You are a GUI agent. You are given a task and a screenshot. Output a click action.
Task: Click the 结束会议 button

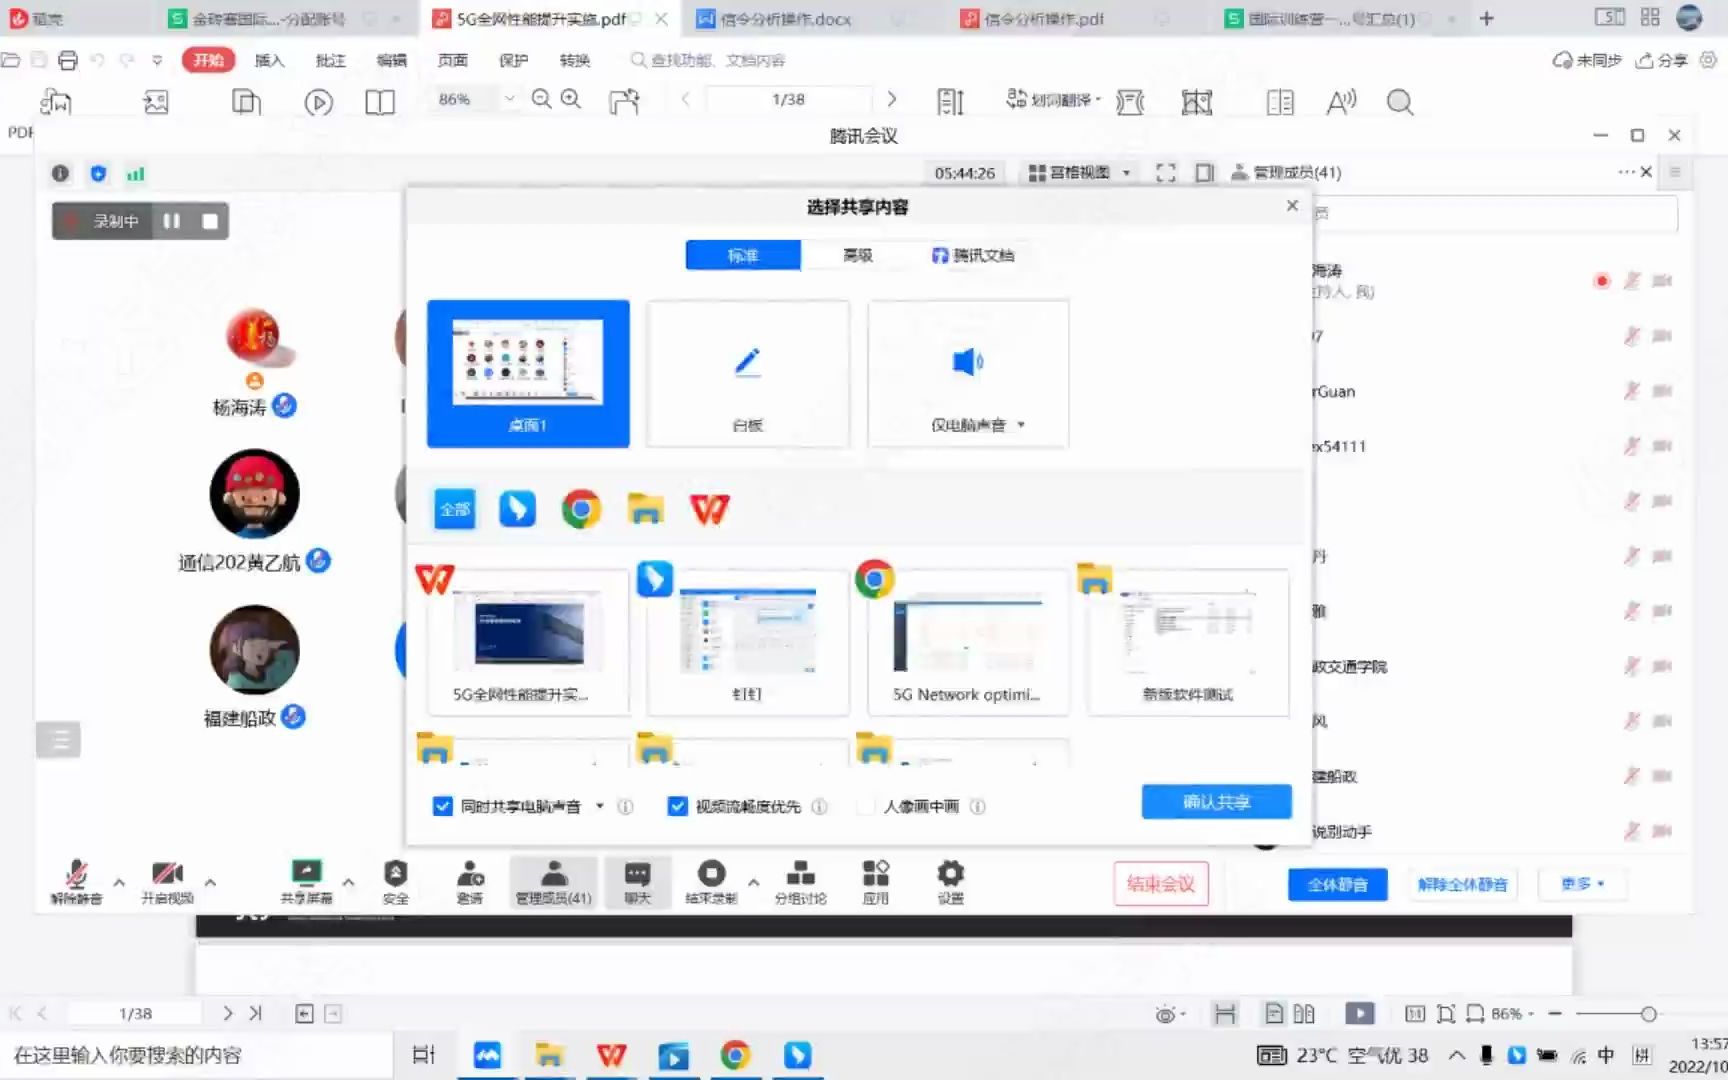1161,884
